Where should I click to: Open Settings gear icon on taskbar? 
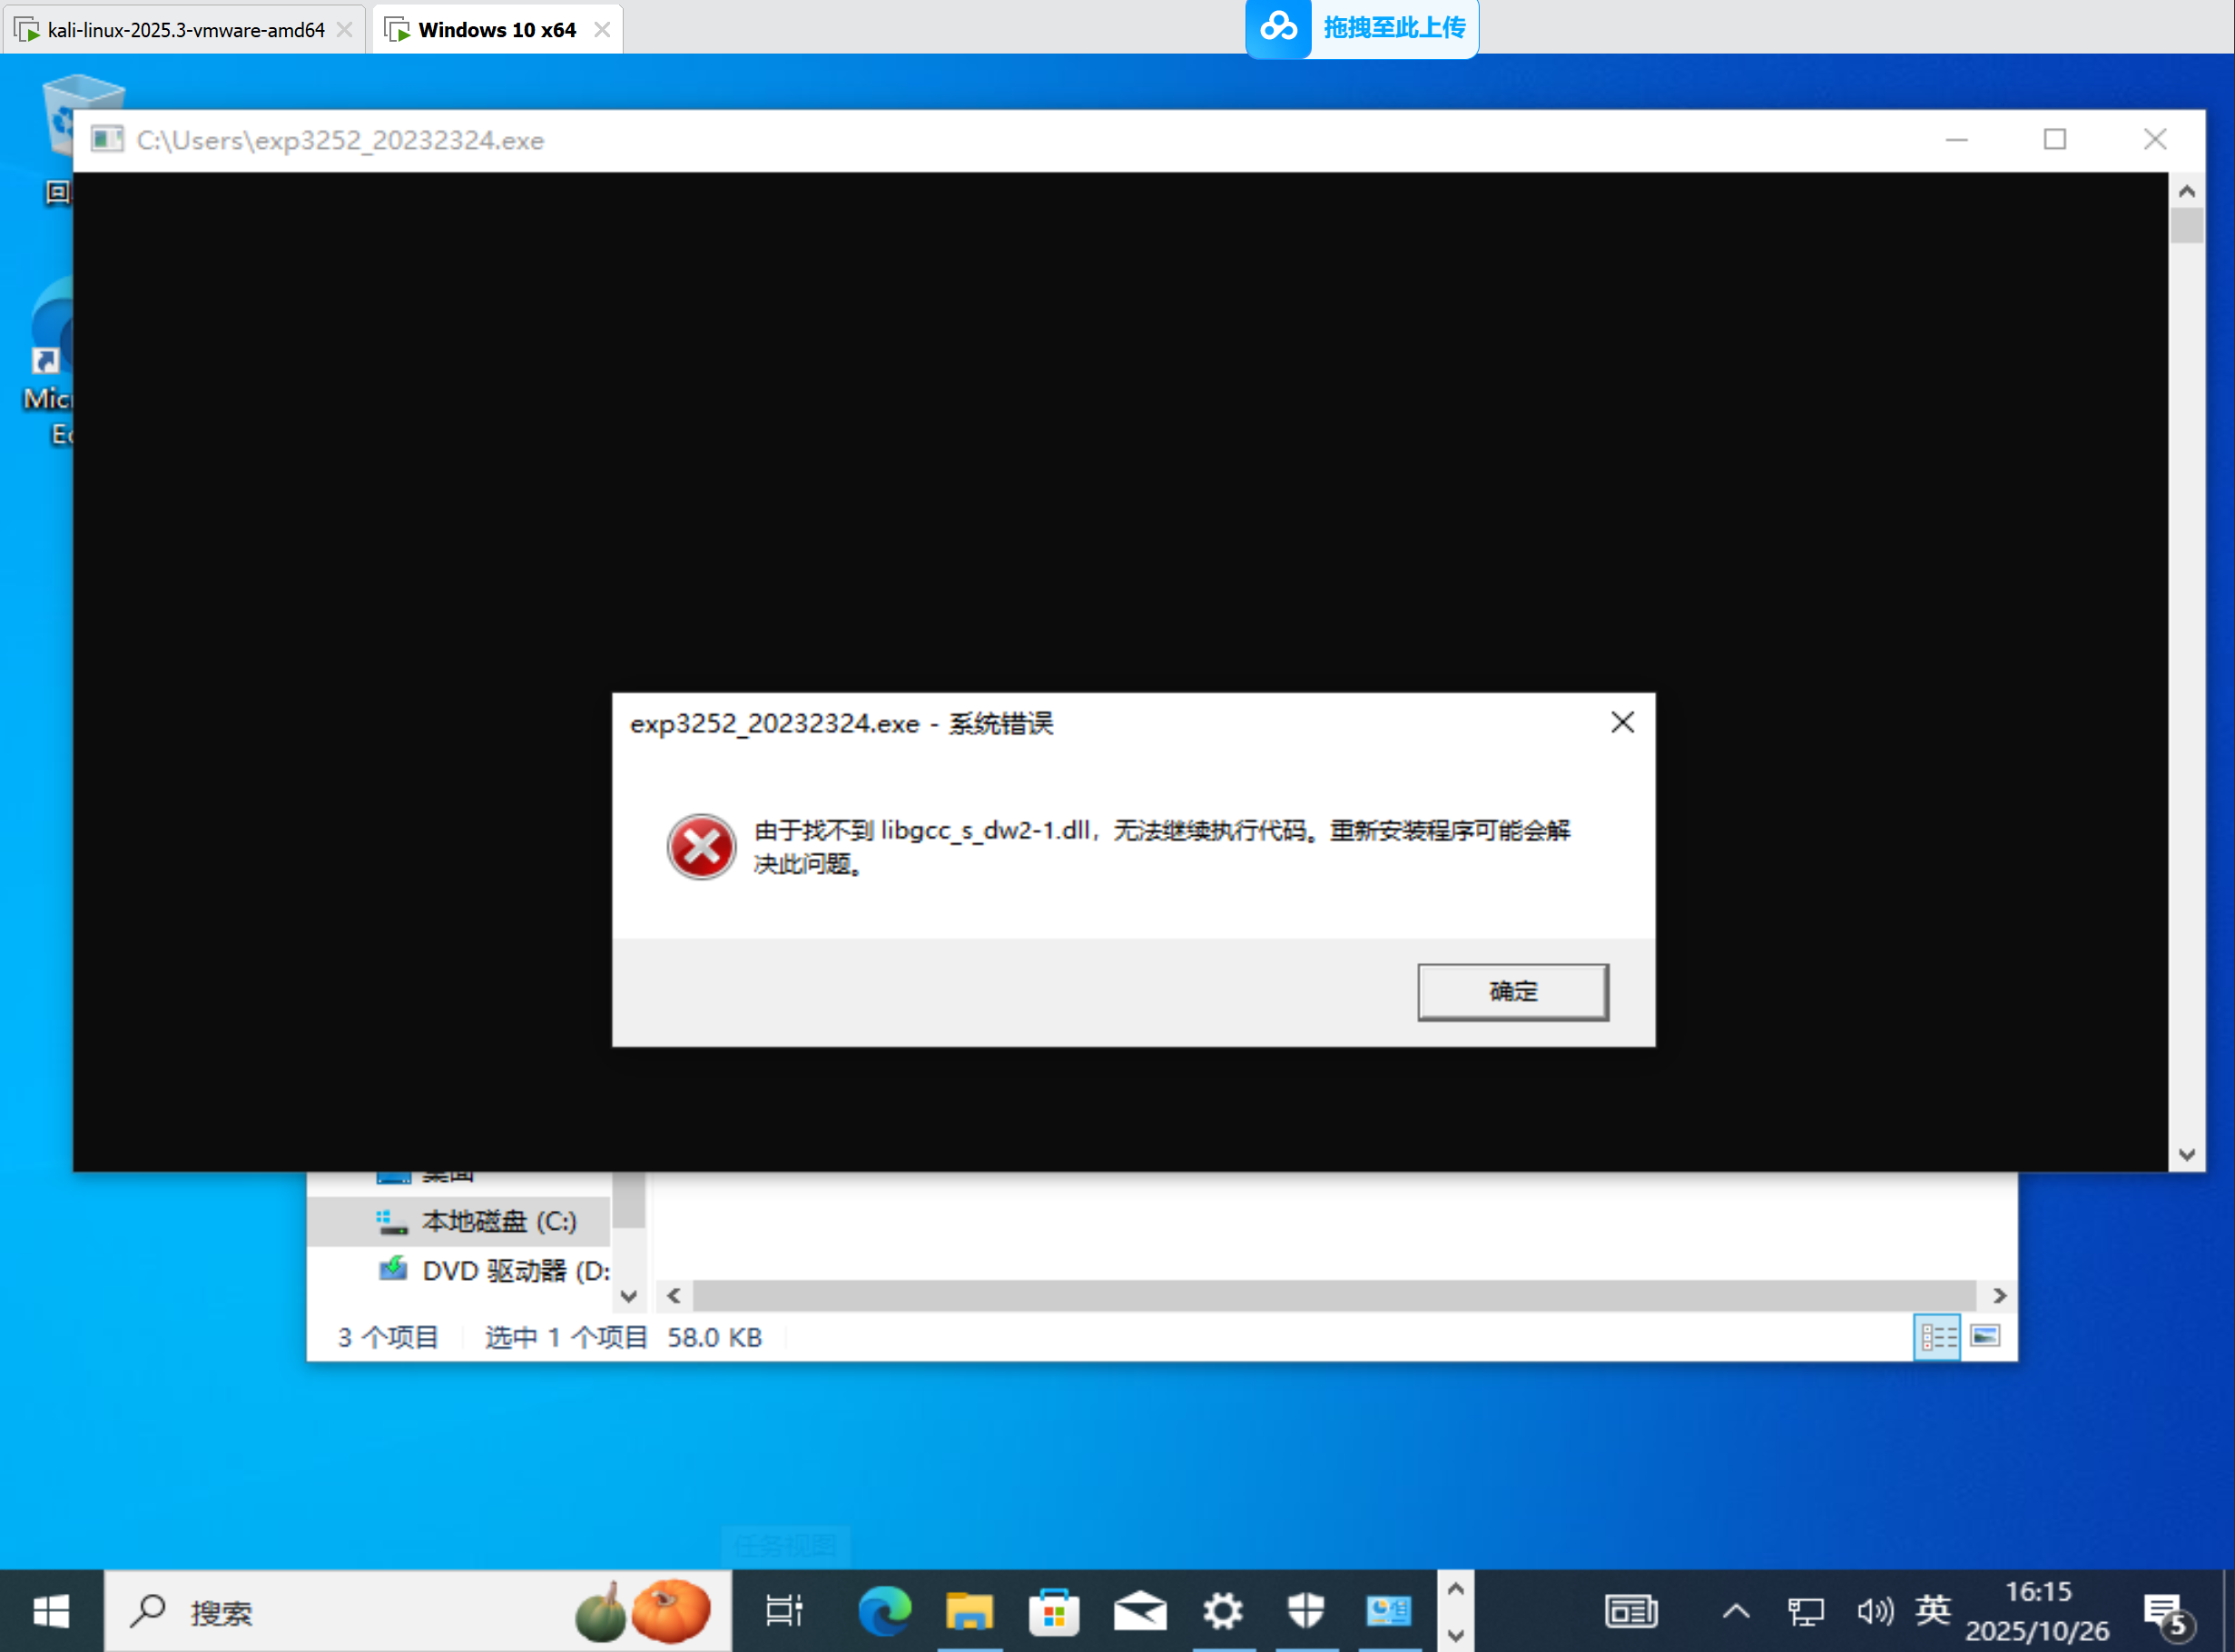[1222, 1611]
